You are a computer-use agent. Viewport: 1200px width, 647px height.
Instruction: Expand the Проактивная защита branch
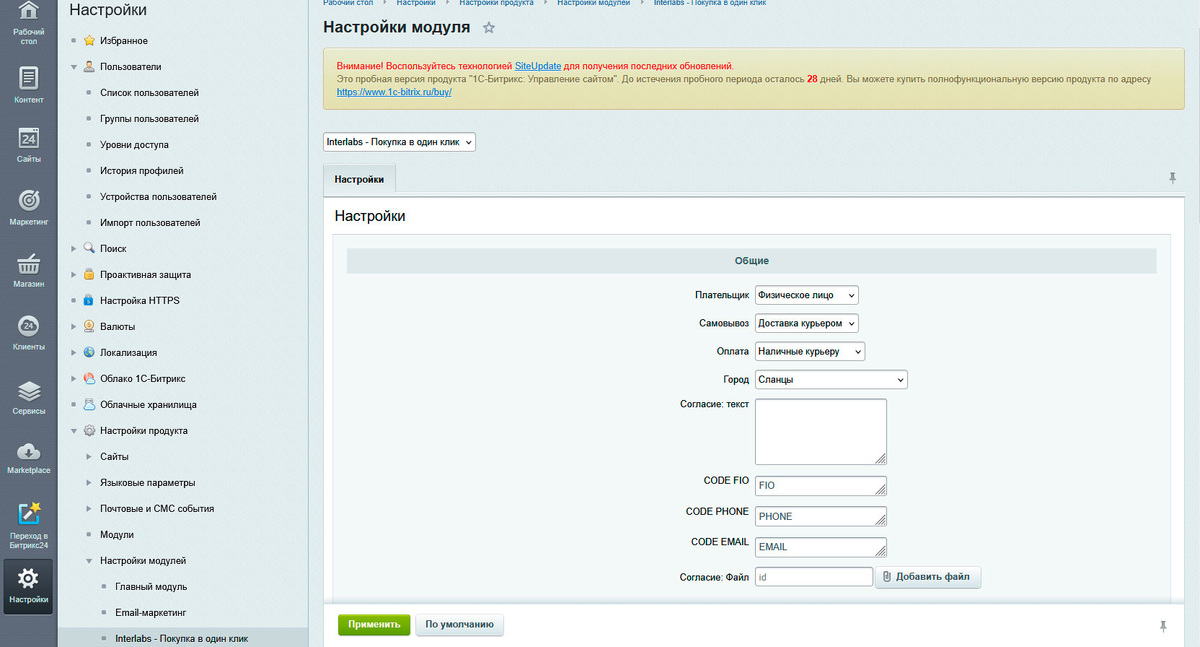pos(74,274)
